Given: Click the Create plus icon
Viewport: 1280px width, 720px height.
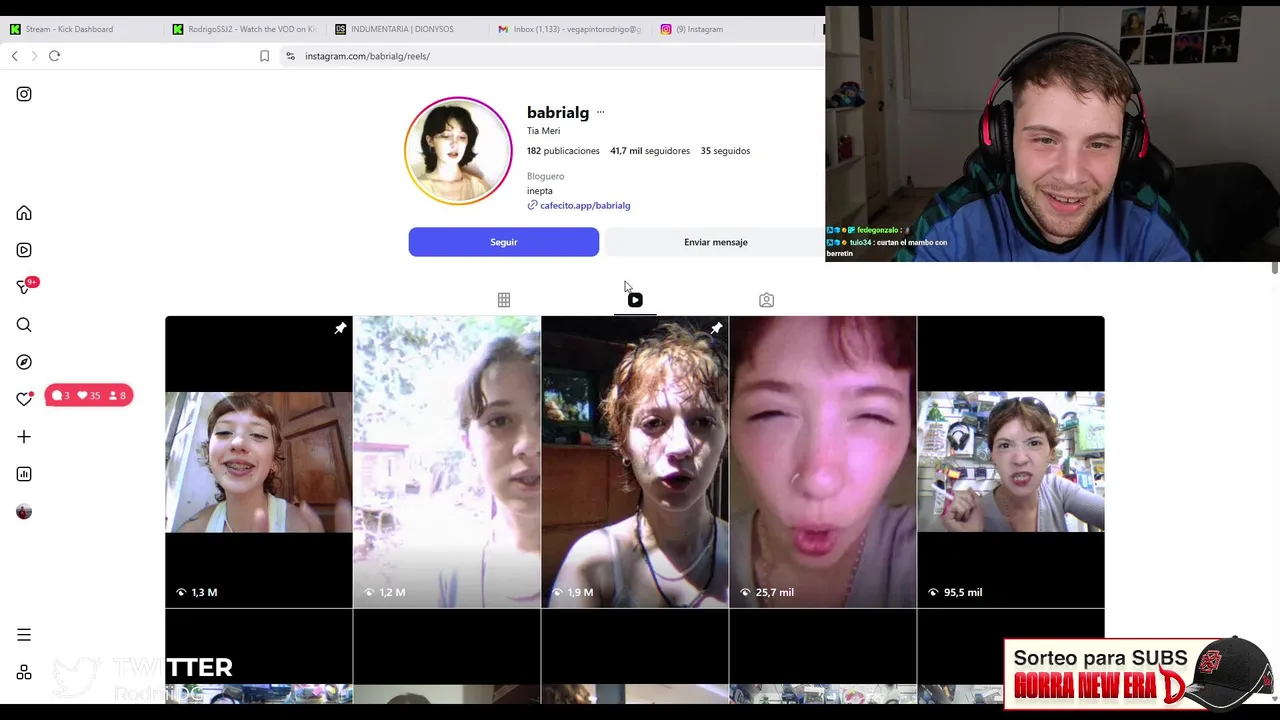Looking at the screenshot, I should [x=24, y=437].
